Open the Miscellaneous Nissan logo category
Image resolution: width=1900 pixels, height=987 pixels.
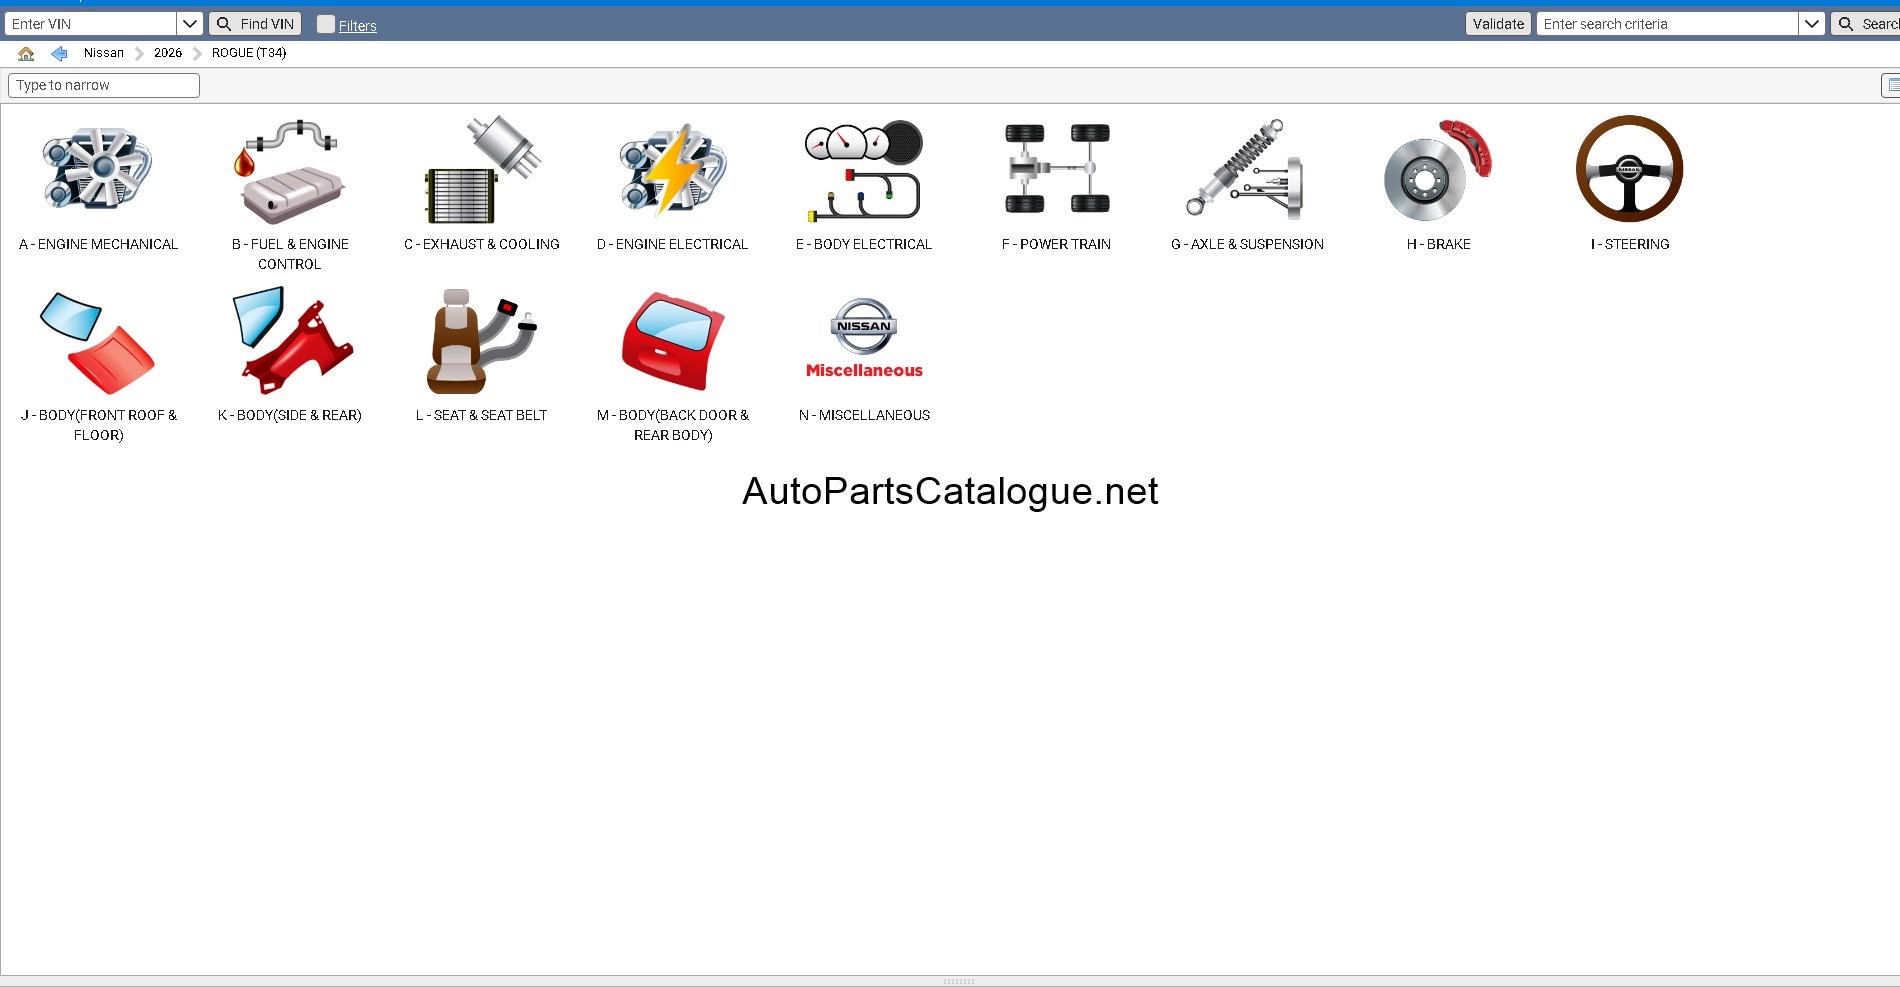pyautogui.click(x=864, y=339)
